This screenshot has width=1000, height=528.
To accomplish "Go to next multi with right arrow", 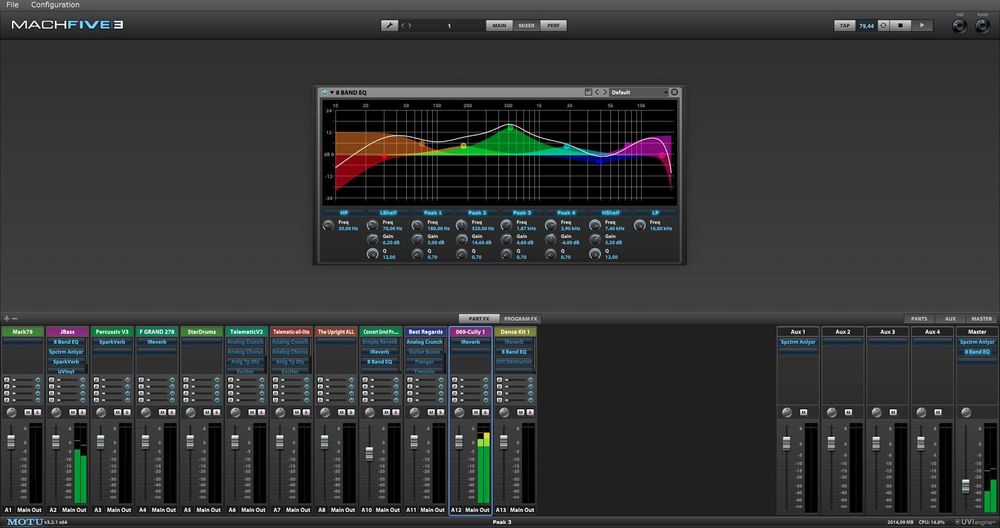I will coord(409,26).
